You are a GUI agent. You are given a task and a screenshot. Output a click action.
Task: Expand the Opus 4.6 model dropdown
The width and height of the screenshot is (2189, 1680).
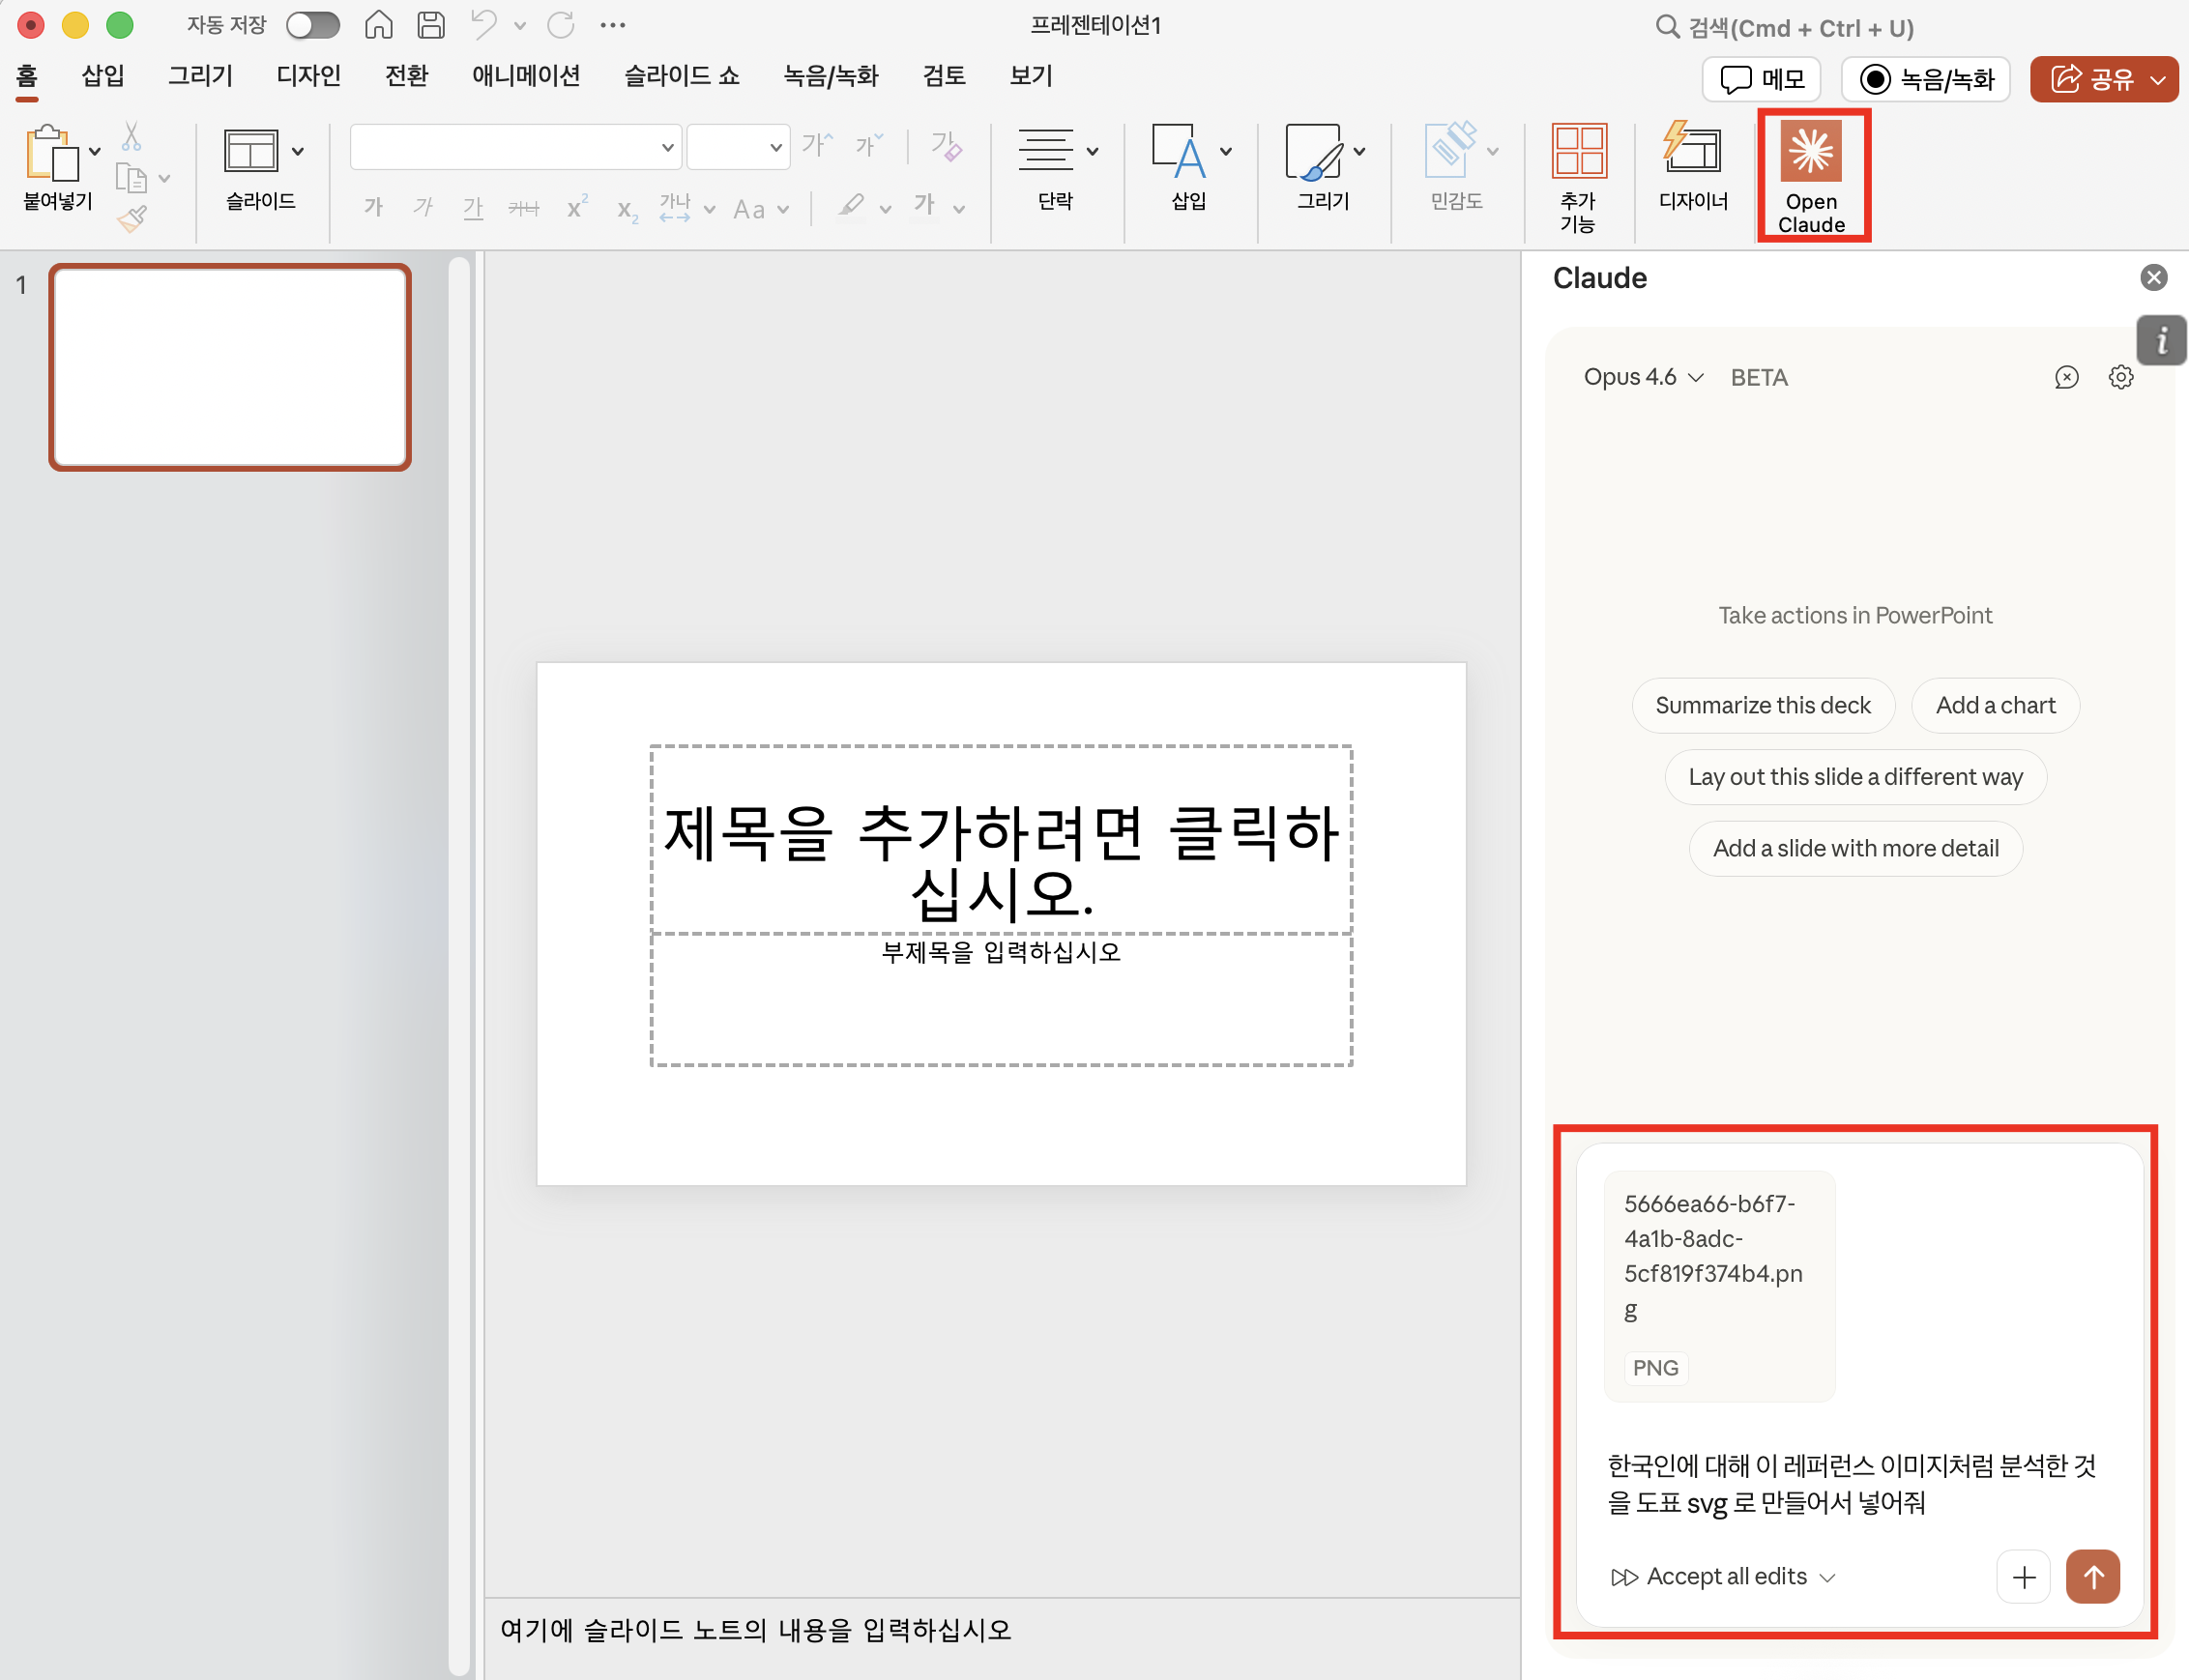pos(1641,377)
